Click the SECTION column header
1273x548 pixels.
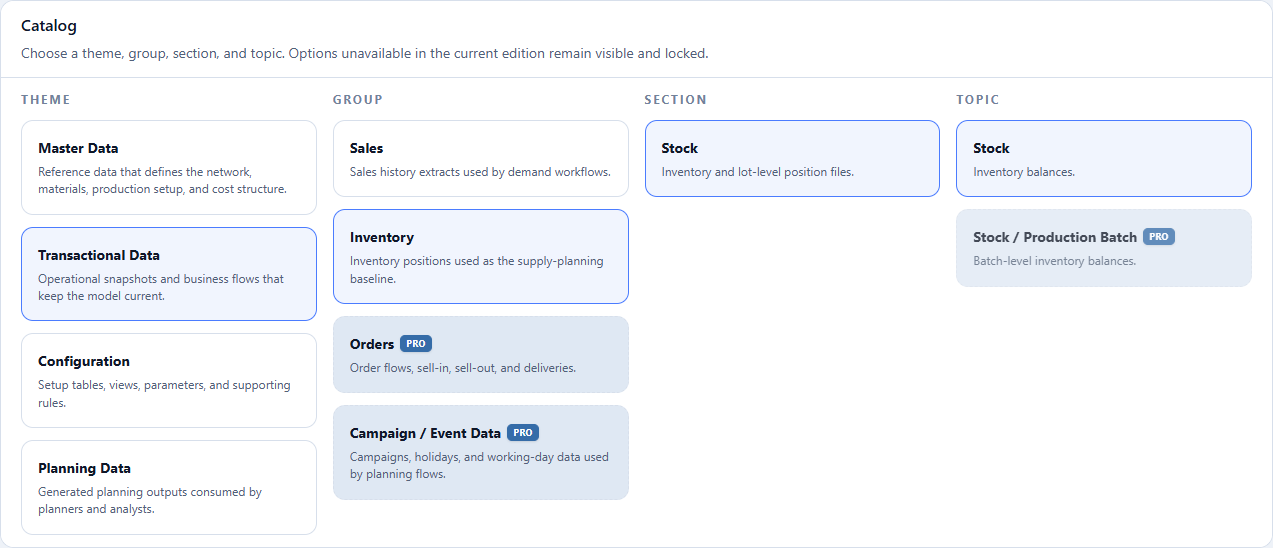tap(676, 100)
